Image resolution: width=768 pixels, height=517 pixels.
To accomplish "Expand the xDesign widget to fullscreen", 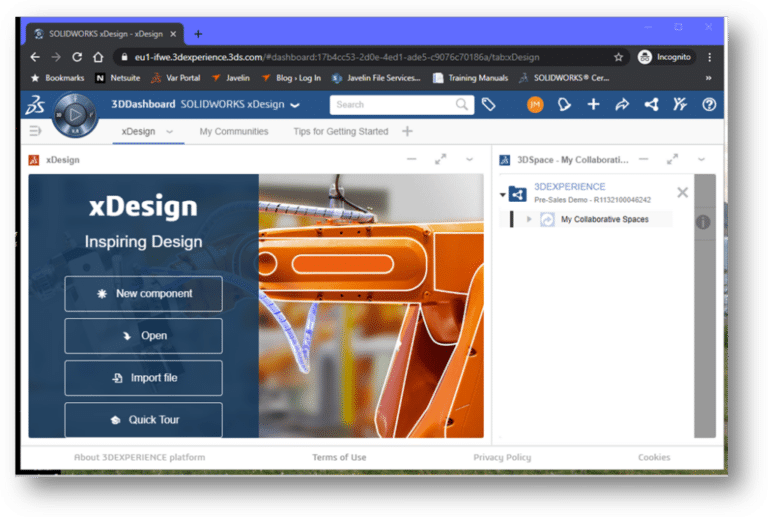I will [x=441, y=159].
